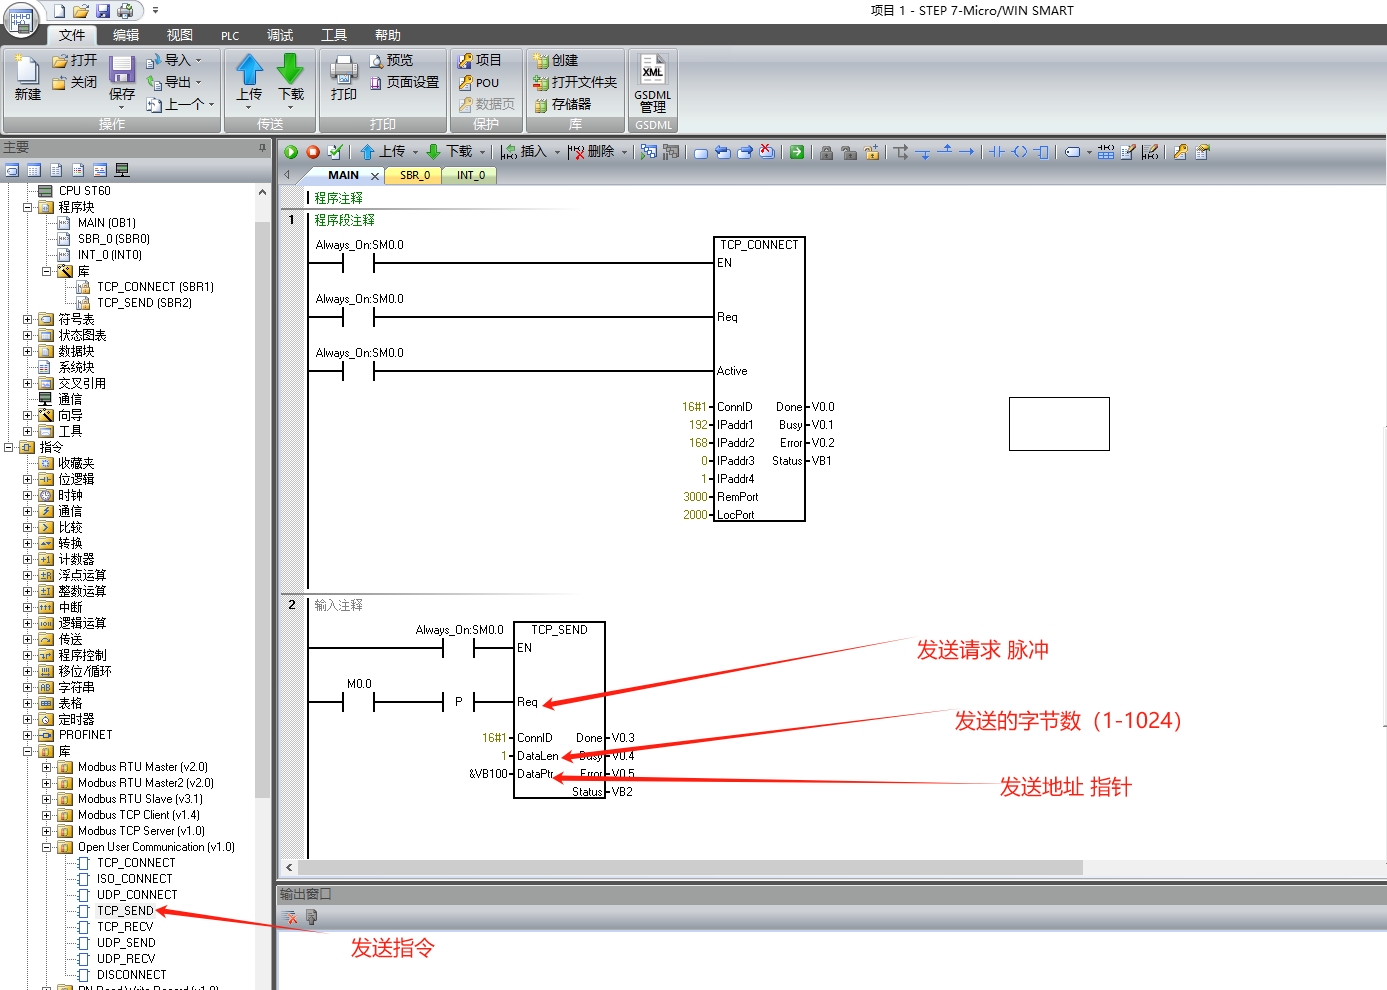Click the Page Setup (页面设置) button

404,82
